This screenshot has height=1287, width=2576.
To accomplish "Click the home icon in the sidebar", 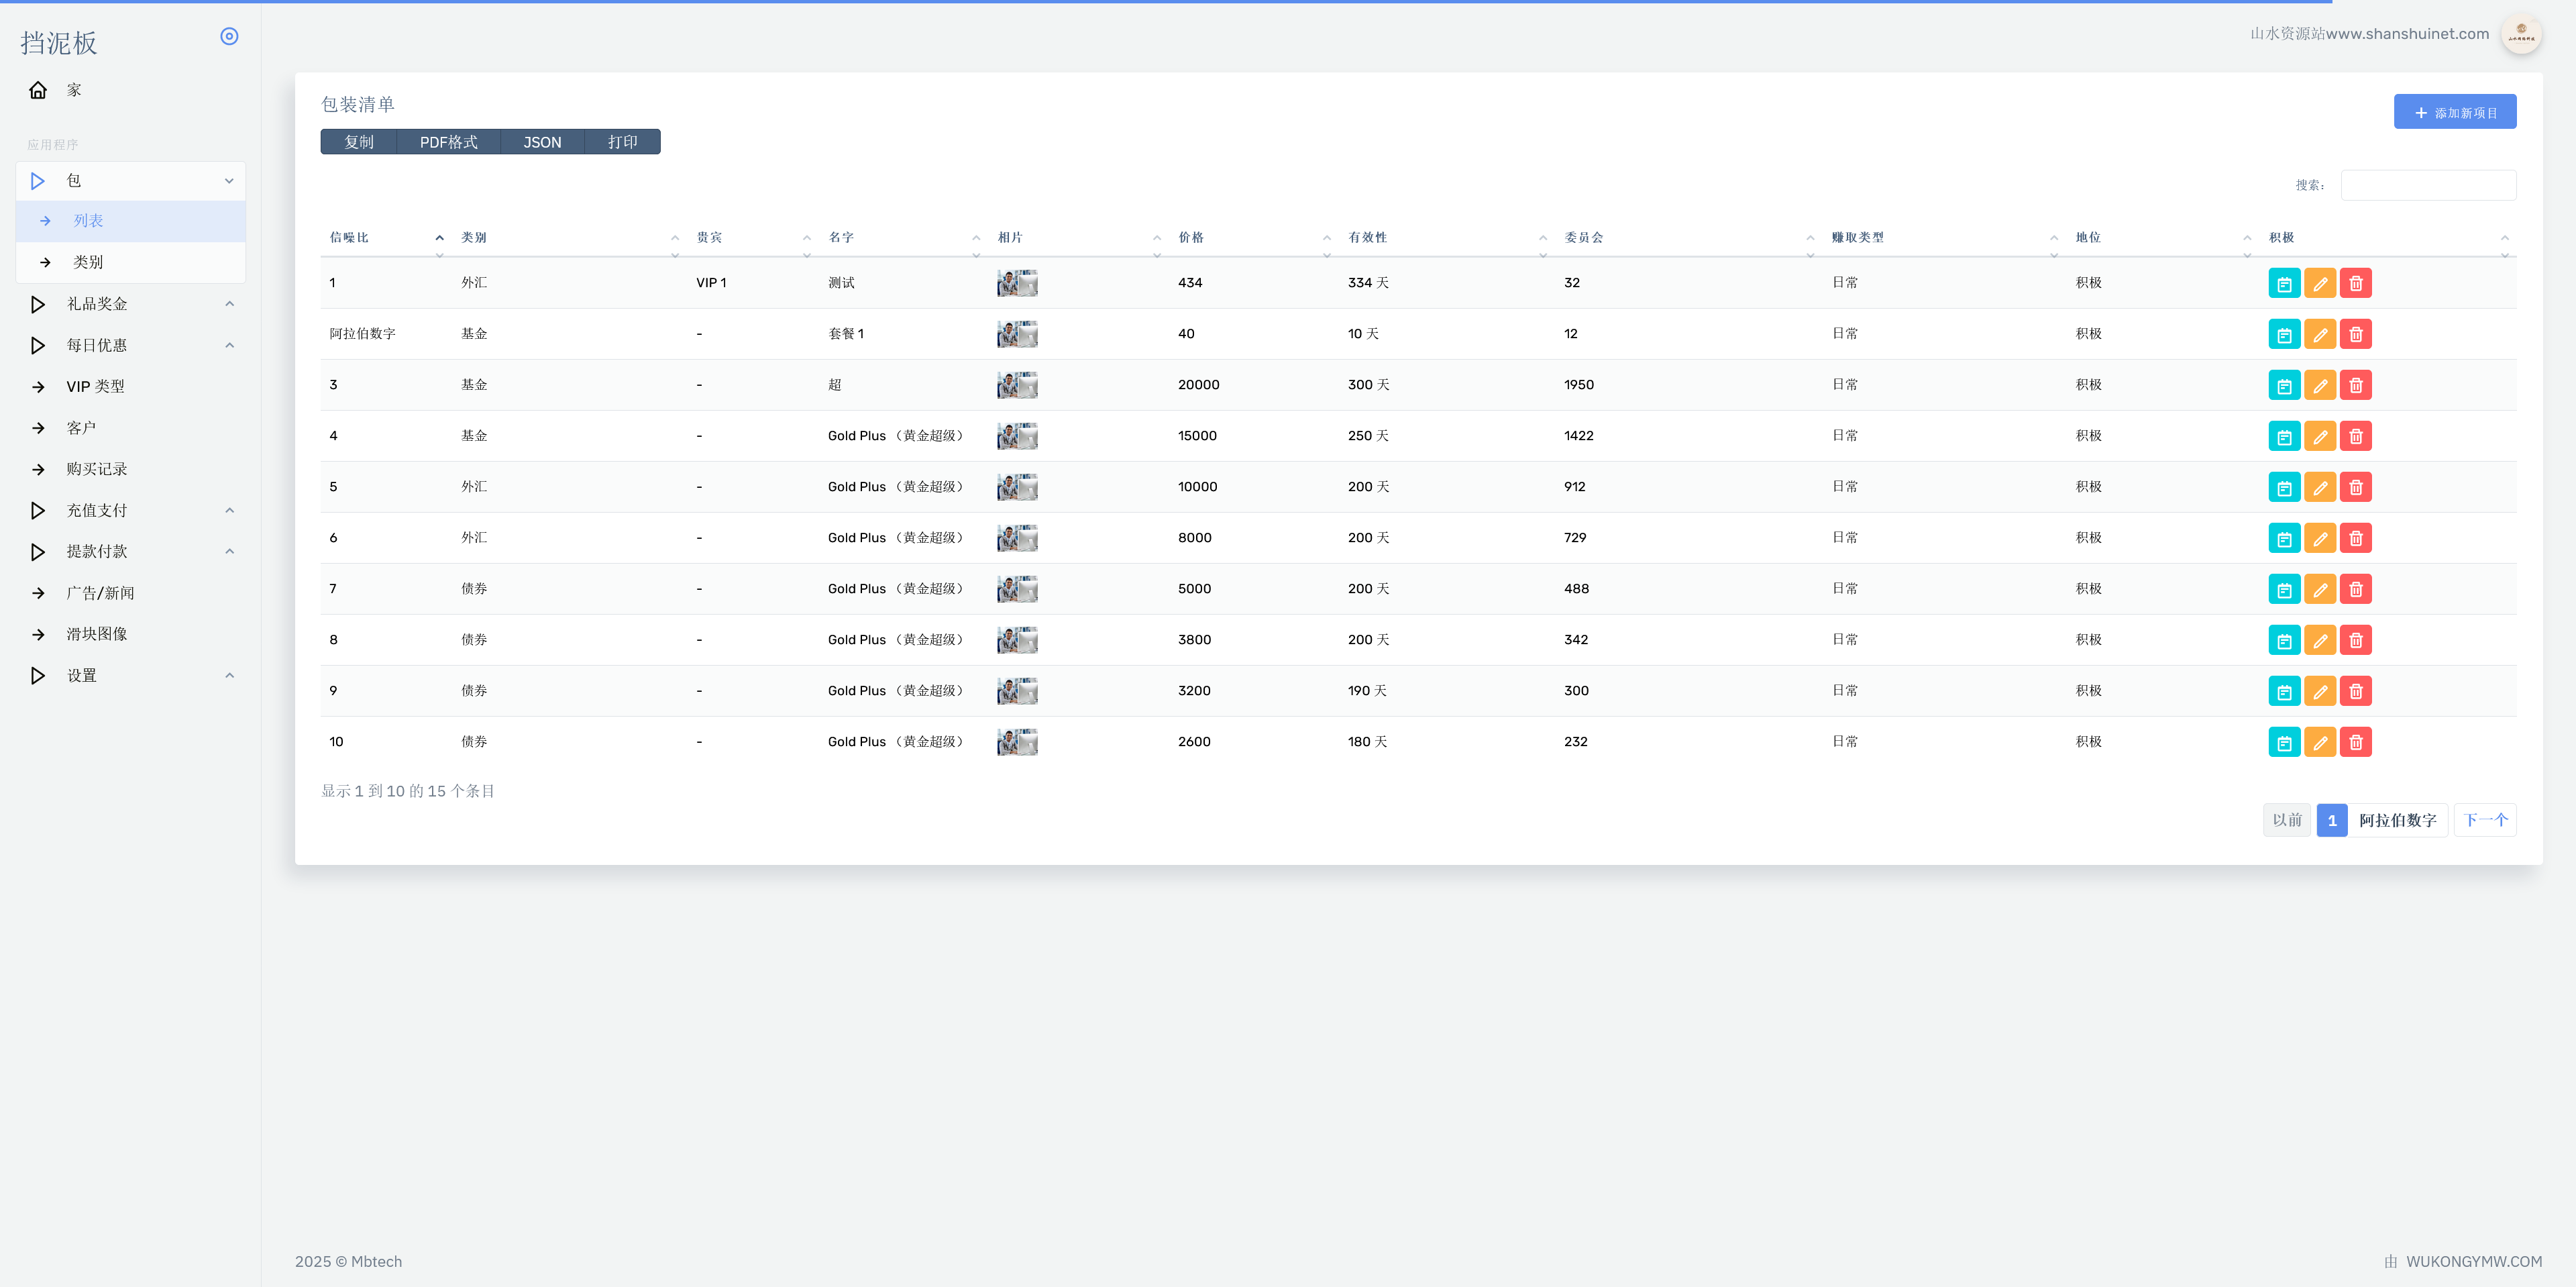I will click(x=38, y=90).
